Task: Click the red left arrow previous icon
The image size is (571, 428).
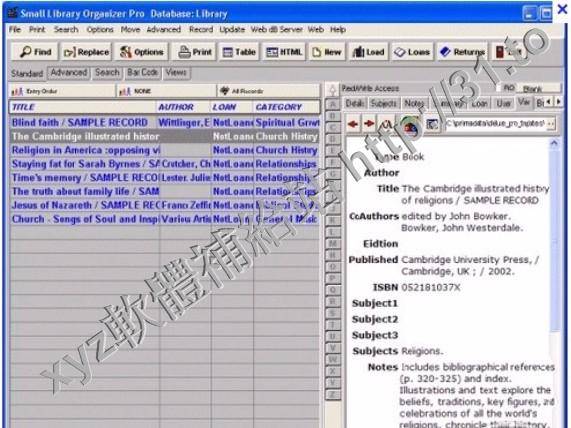Action: [352, 124]
